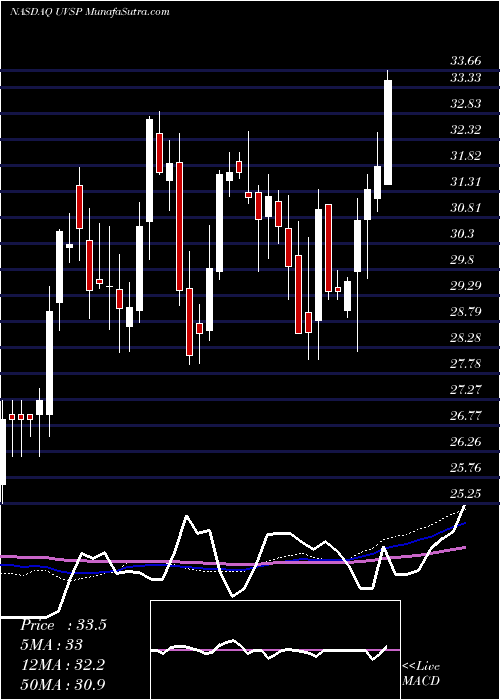This screenshot has height=700, width=500.
Task: Click the 33.33 price axis label
Action: (465, 78)
